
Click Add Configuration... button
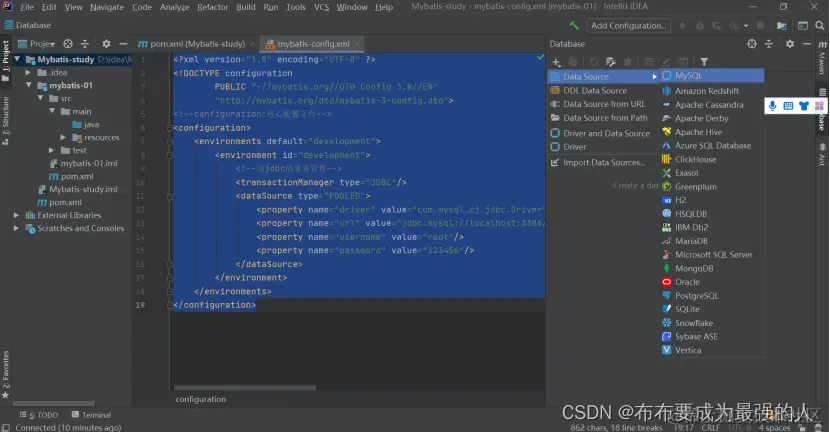click(628, 25)
